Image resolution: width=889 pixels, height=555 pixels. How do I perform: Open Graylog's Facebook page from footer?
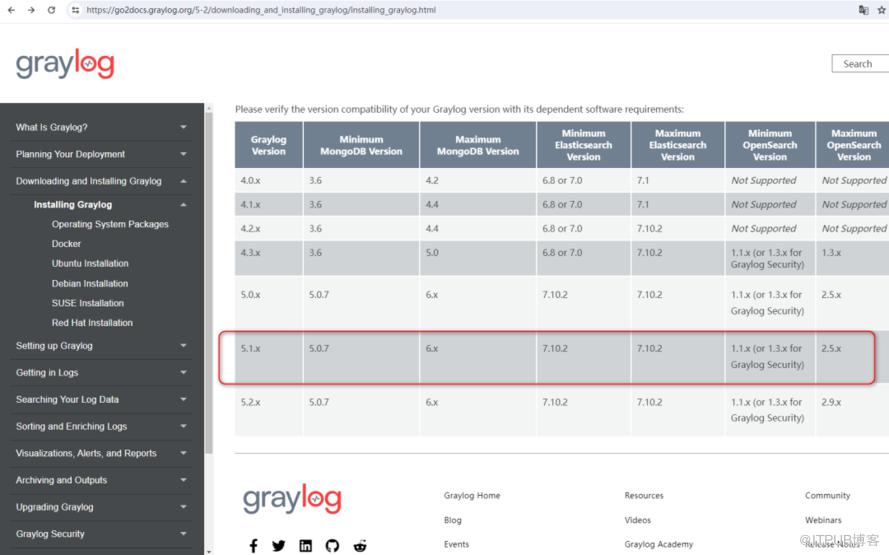253,545
